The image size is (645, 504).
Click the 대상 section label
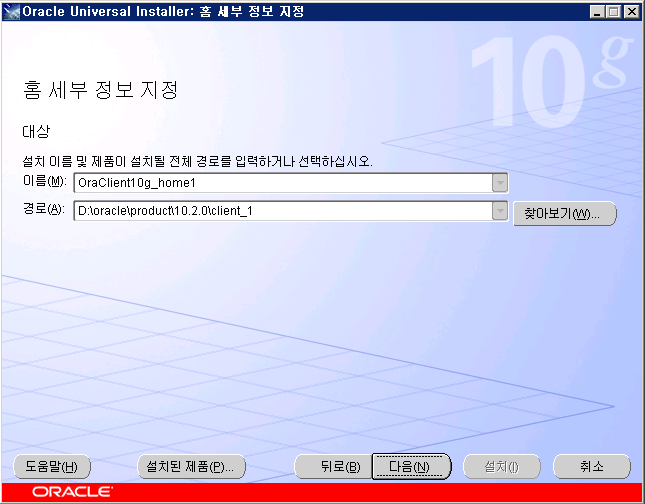pos(36,132)
